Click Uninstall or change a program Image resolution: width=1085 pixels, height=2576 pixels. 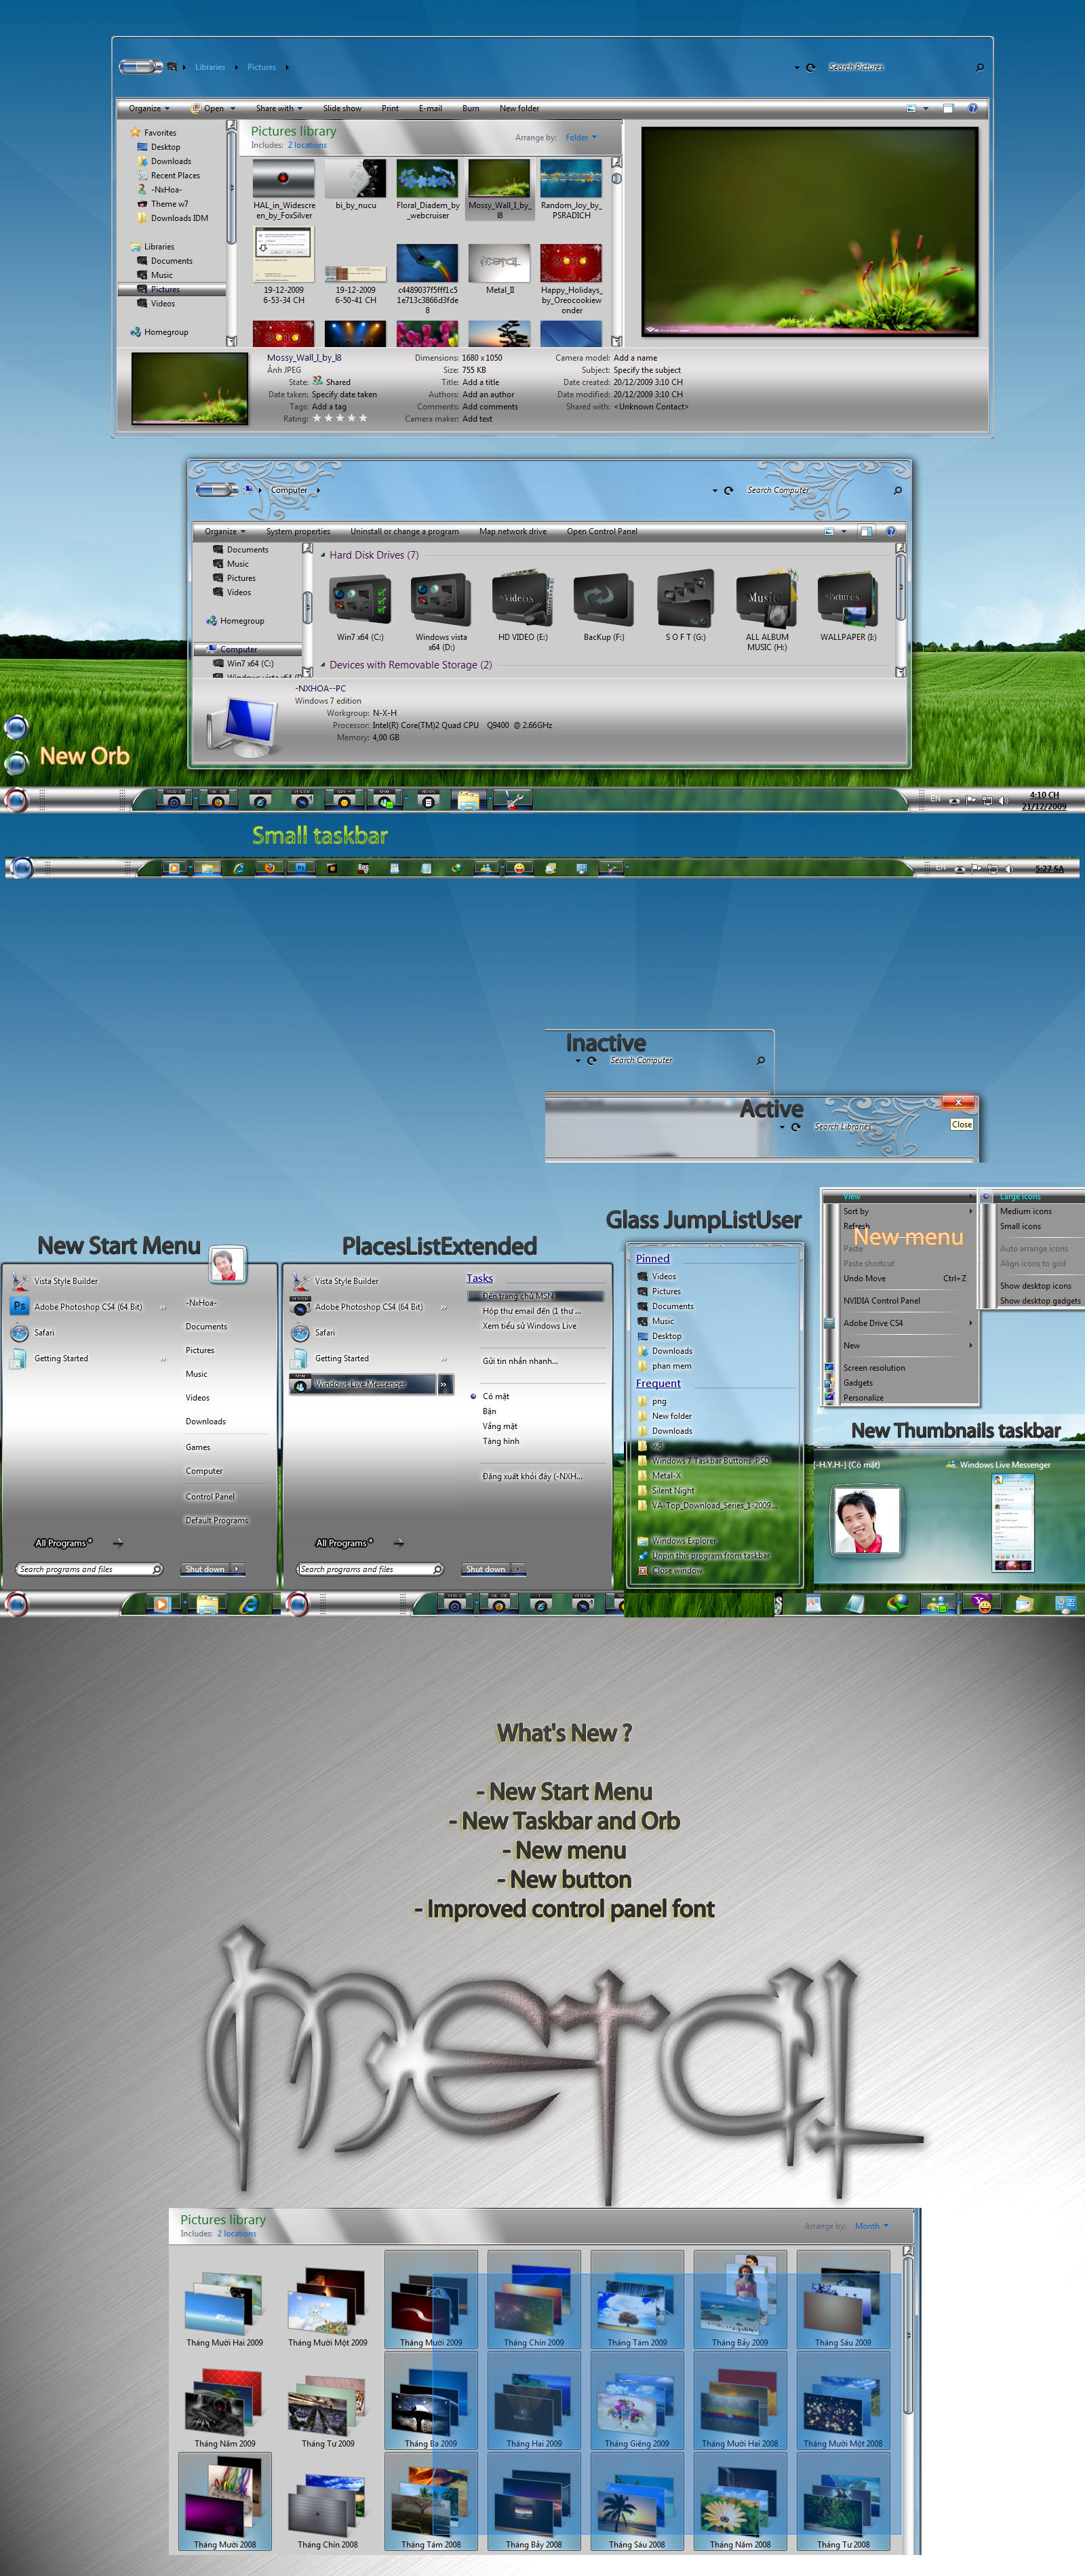coord(405,531)
